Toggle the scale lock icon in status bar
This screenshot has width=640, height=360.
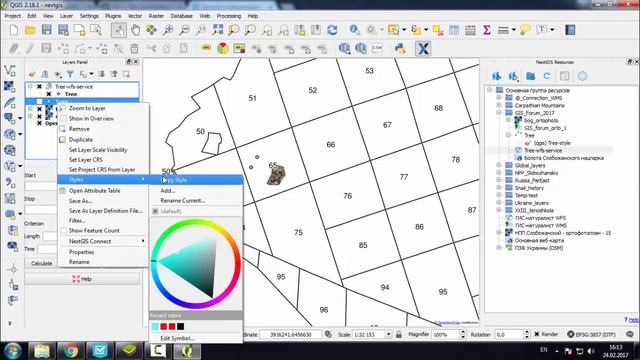coord(399,334)
